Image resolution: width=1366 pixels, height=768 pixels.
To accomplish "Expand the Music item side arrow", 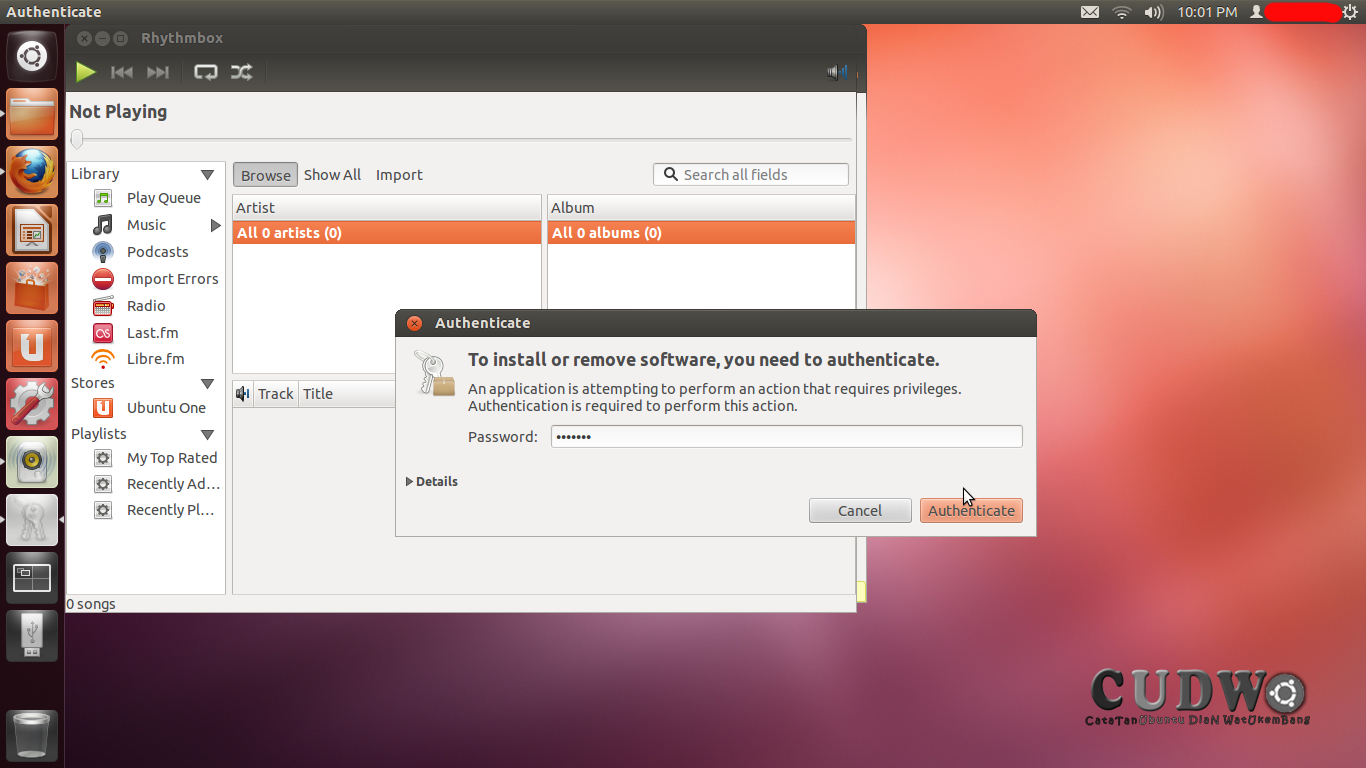I will point(215,225).
